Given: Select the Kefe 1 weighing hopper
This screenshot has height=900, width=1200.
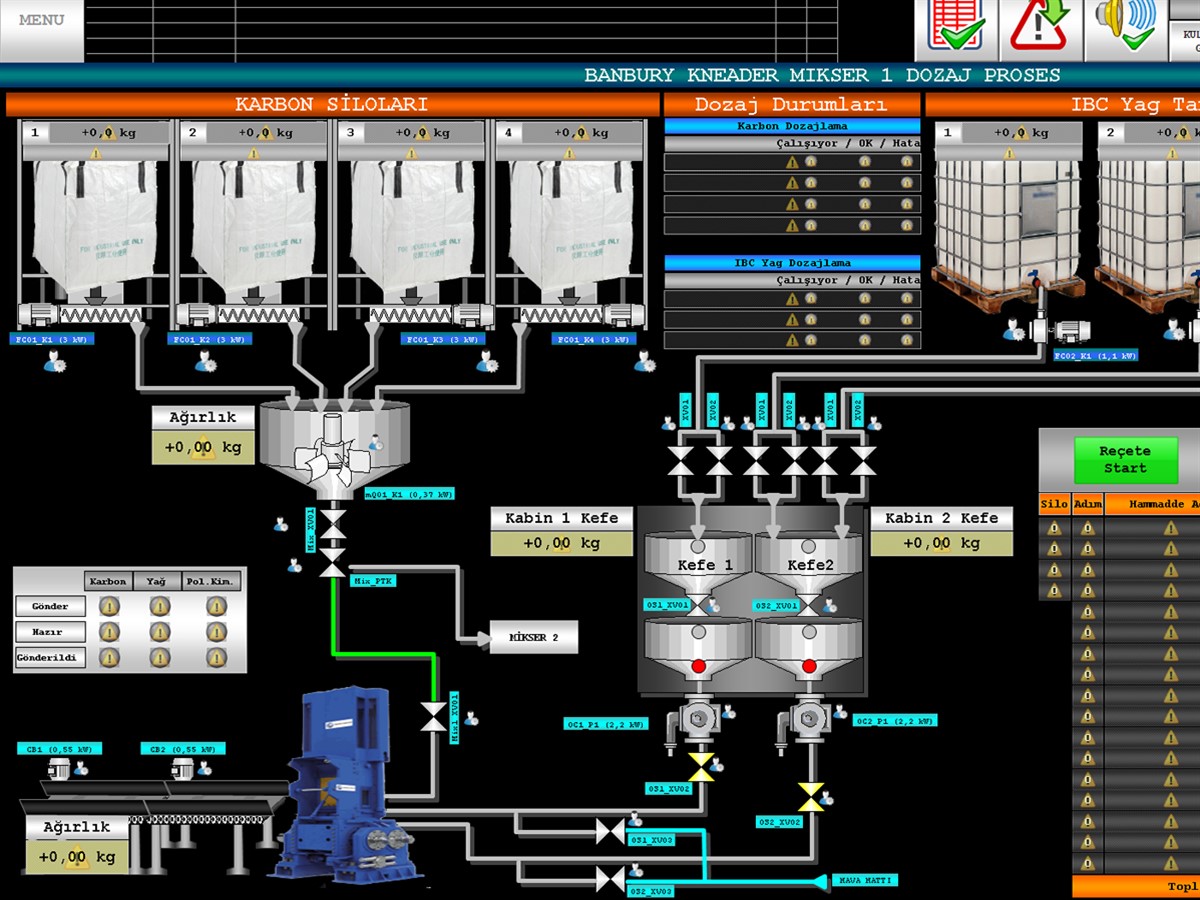Looking at the screenshot, I should coord(698,564).
